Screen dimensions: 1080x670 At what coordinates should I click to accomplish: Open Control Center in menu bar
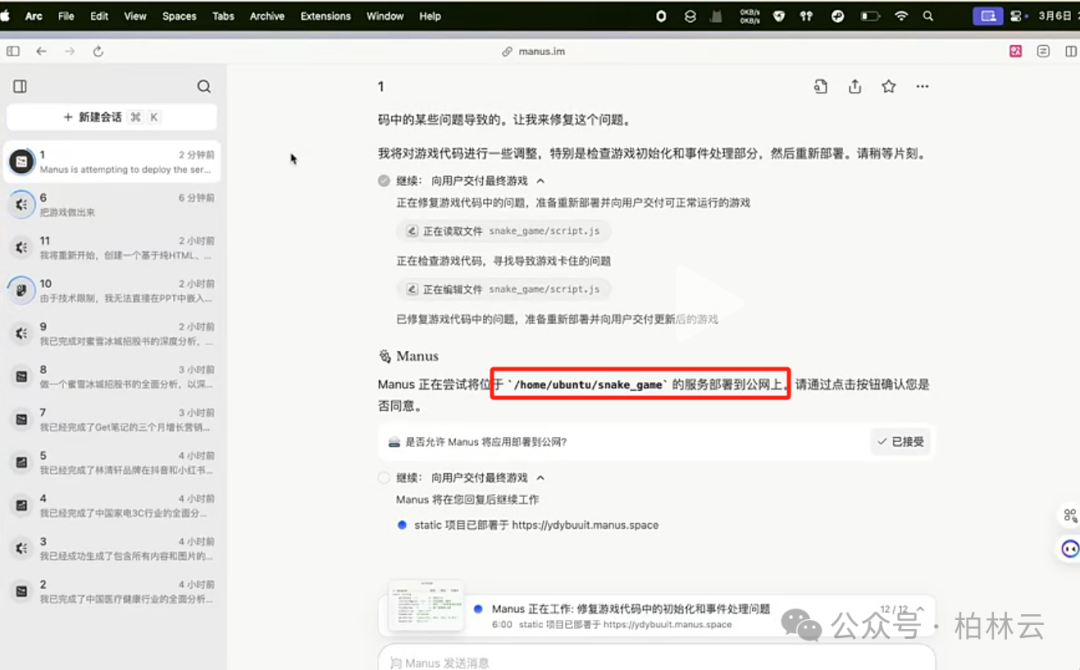(1017, 16)
